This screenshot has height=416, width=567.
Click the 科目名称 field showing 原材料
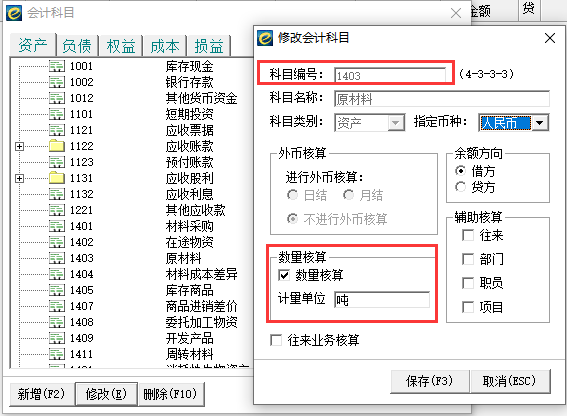pos(442,99)
